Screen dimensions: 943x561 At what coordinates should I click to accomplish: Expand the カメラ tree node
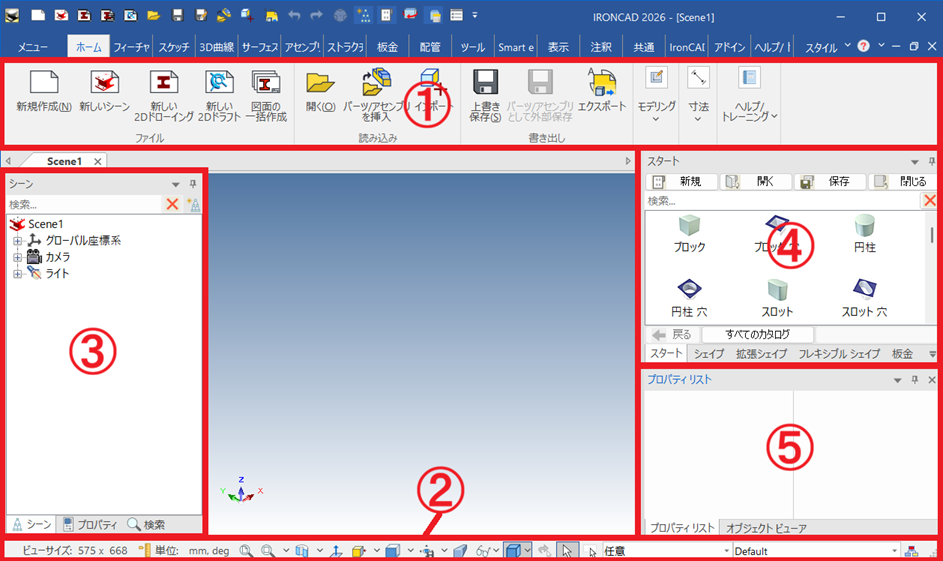(x=17, y=257)
